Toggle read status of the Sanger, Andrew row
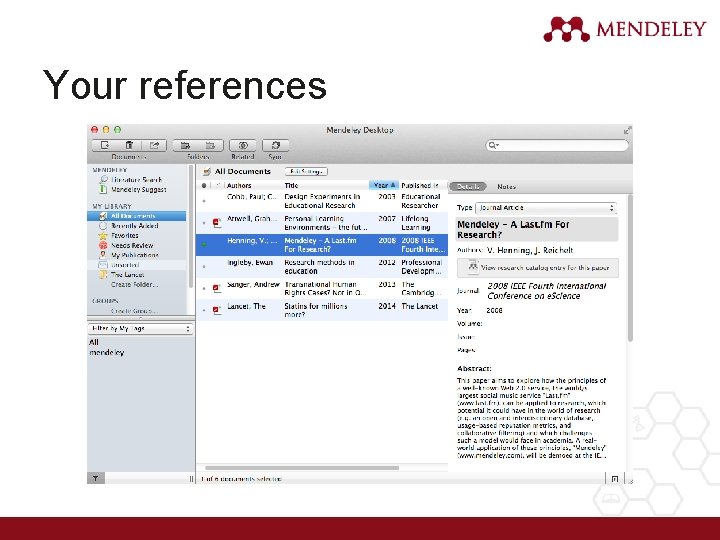This screenshot has height=540, width=720. pos(204,289)
